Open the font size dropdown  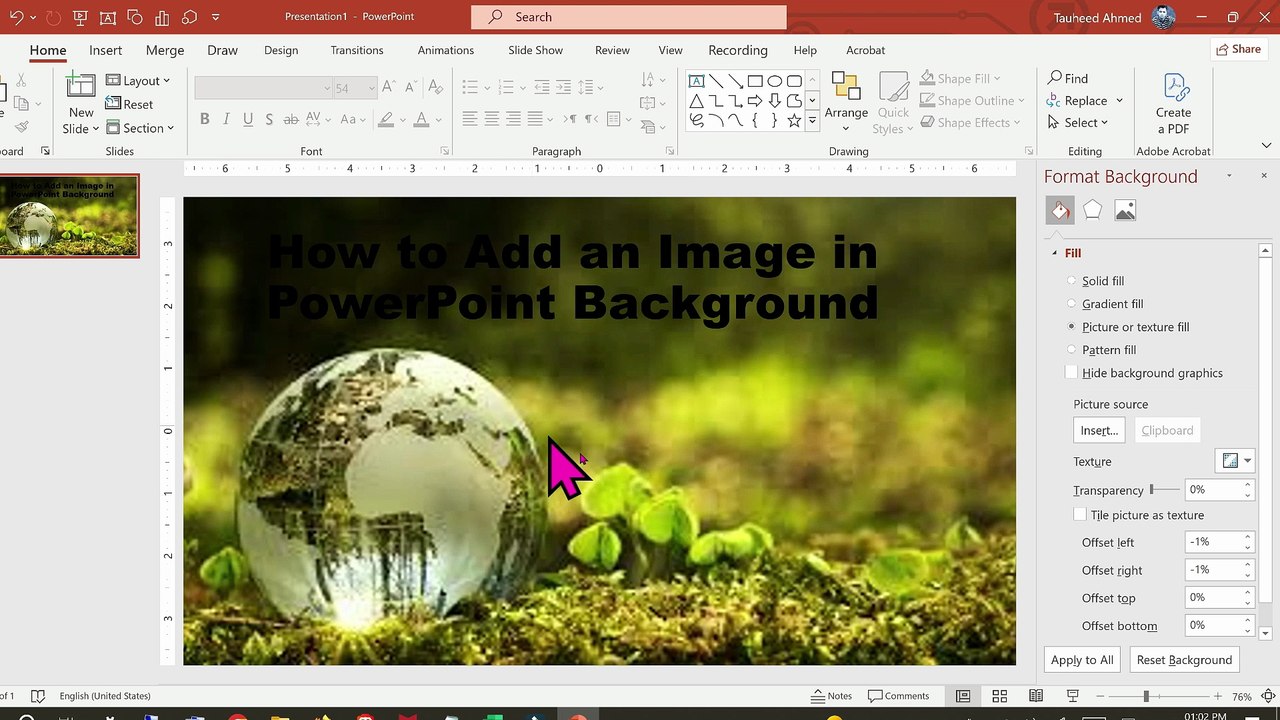click(371, 88)
